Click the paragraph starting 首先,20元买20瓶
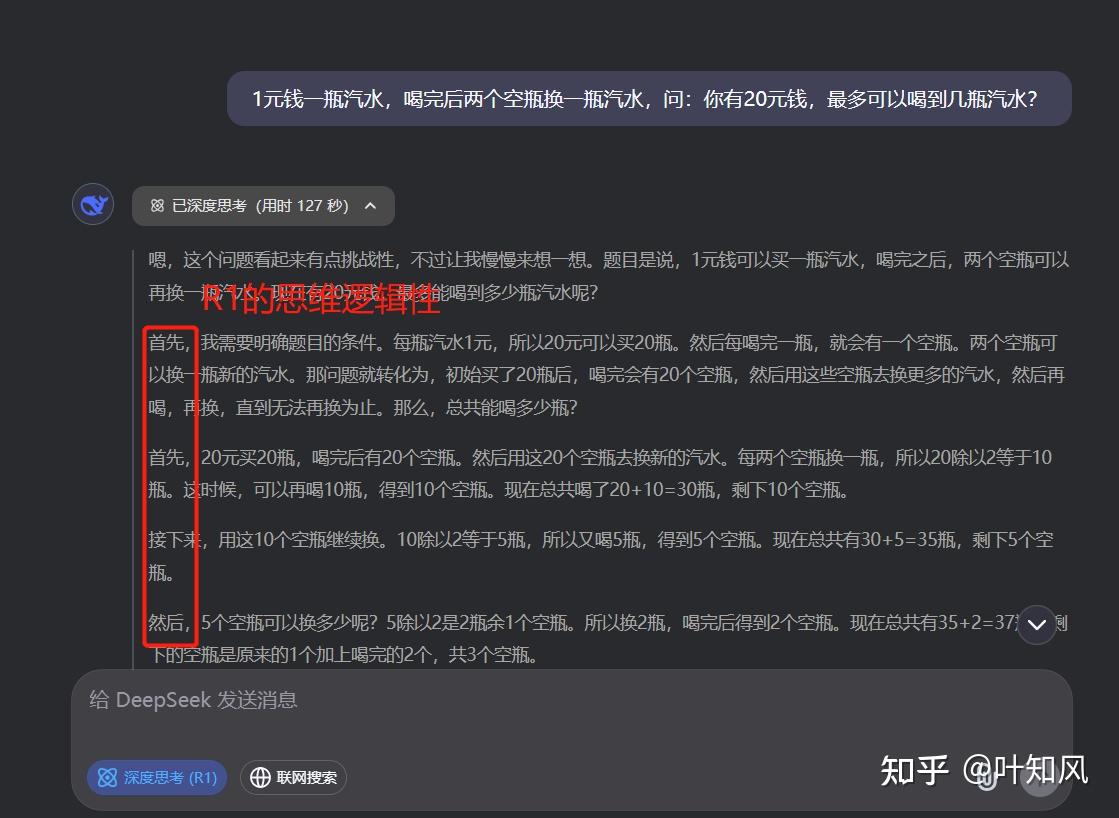1119x818 pixels. (600, 473)
